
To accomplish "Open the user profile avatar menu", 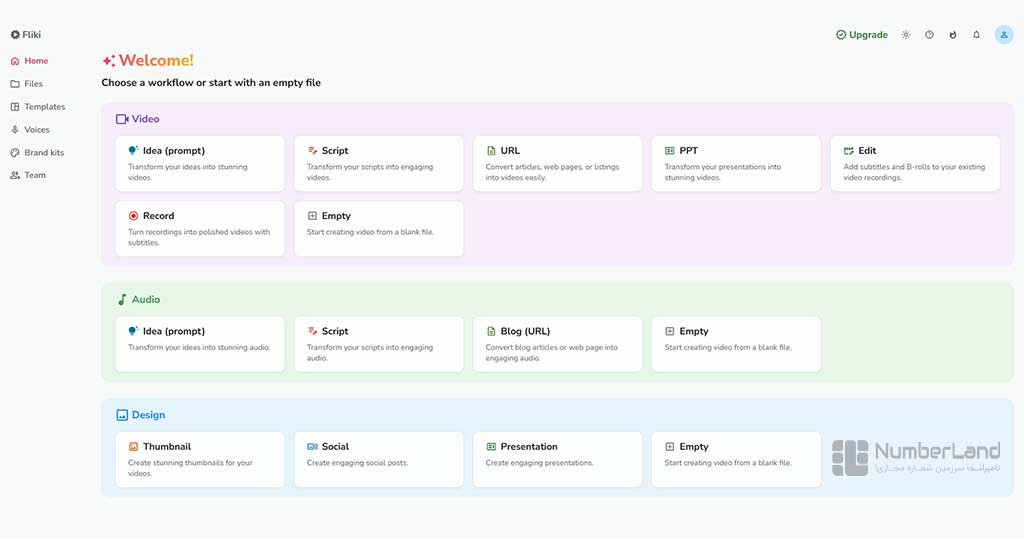I will (x=1003, y=35).
